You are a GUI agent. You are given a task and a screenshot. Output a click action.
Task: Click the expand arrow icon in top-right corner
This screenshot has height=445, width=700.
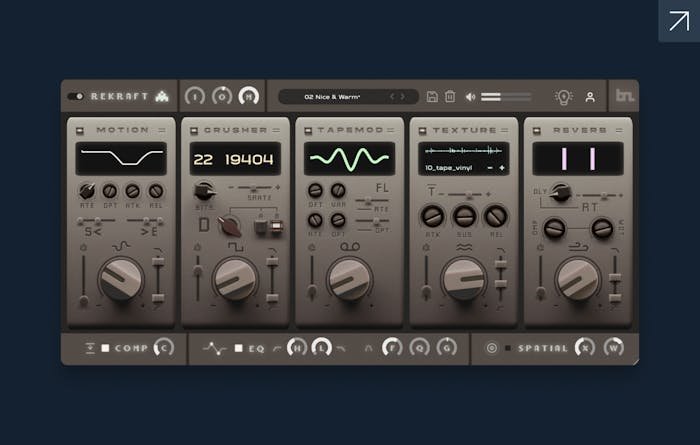click(x=678, y=20)
